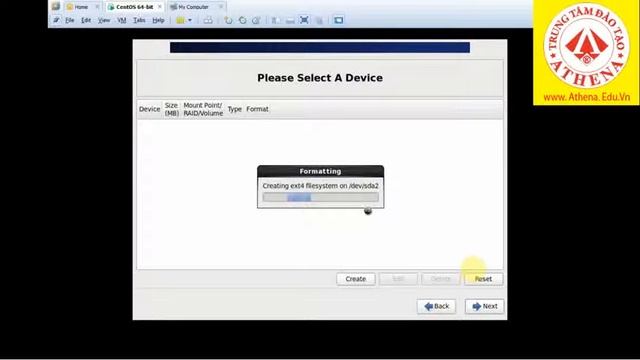Open the Help menu
Screen dimensions: 640x360
[158, 20]
